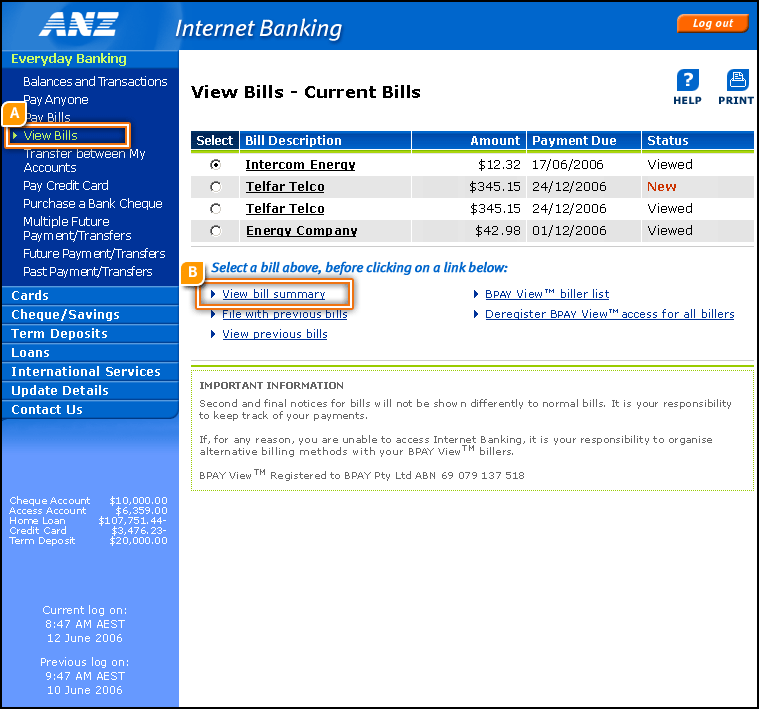Open the BPAY View biller list link
Screen dimensions: 759x709
pyautogui.click(x=547, y=294)
